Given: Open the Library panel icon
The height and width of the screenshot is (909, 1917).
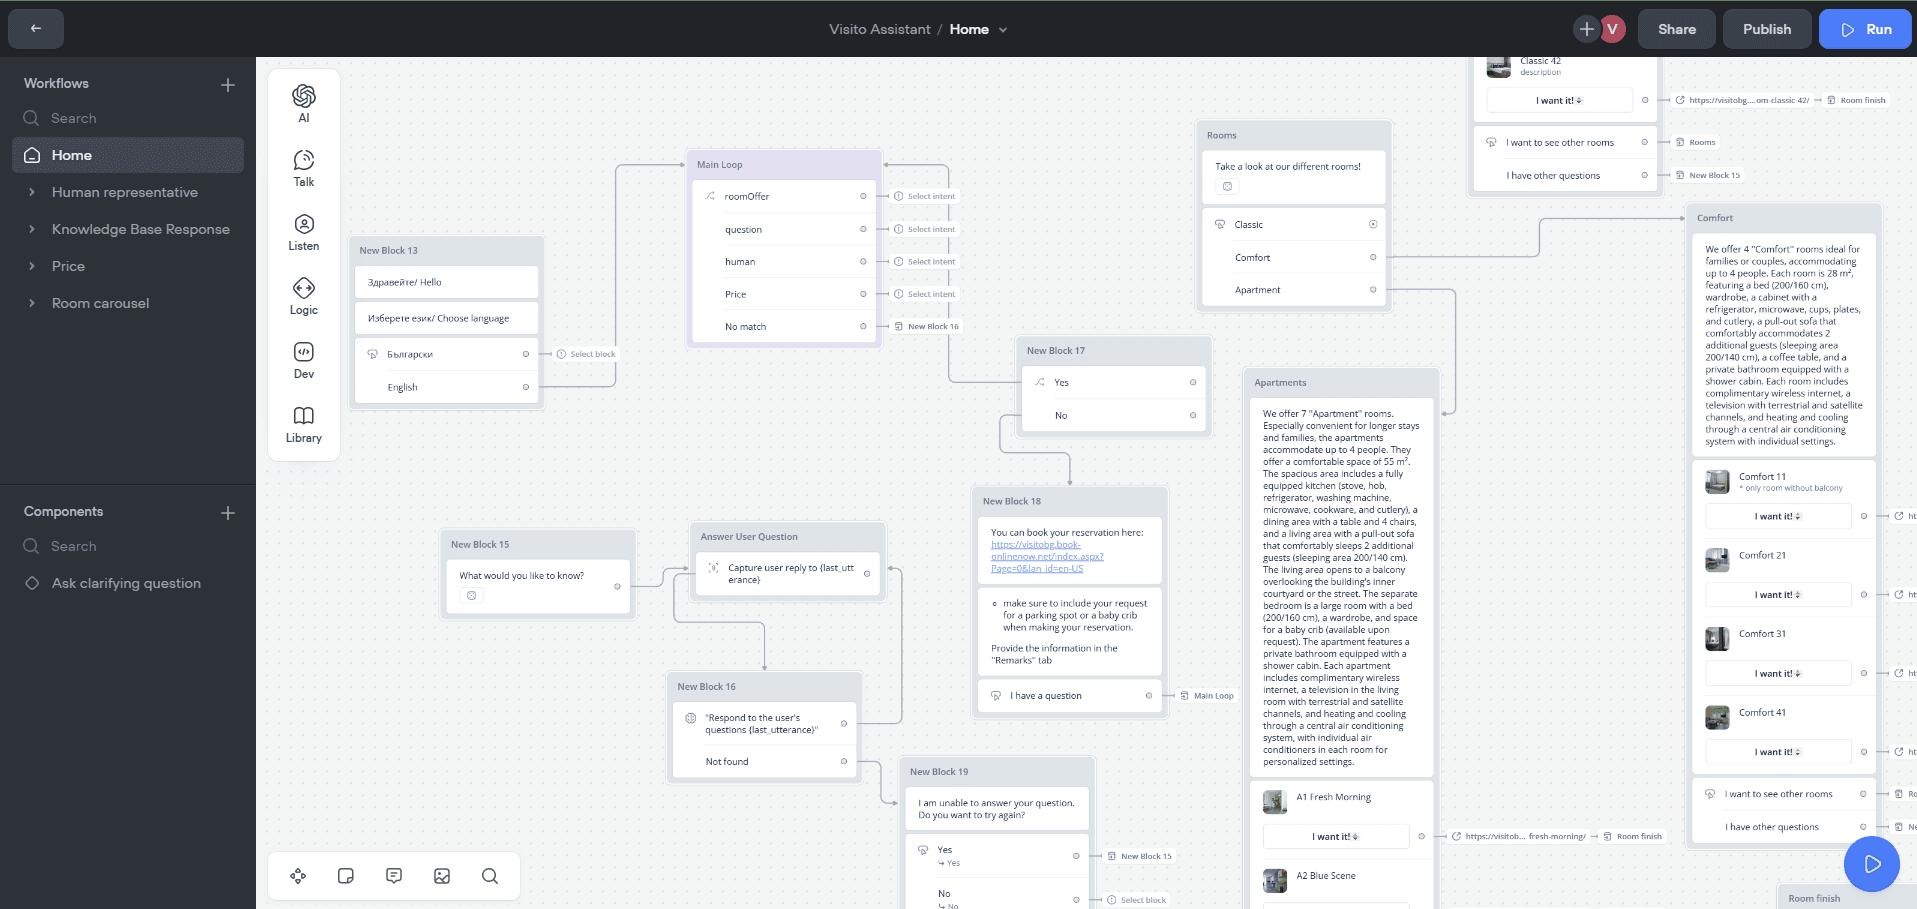Looking at the screenshot, I should (x=304, y=423).
